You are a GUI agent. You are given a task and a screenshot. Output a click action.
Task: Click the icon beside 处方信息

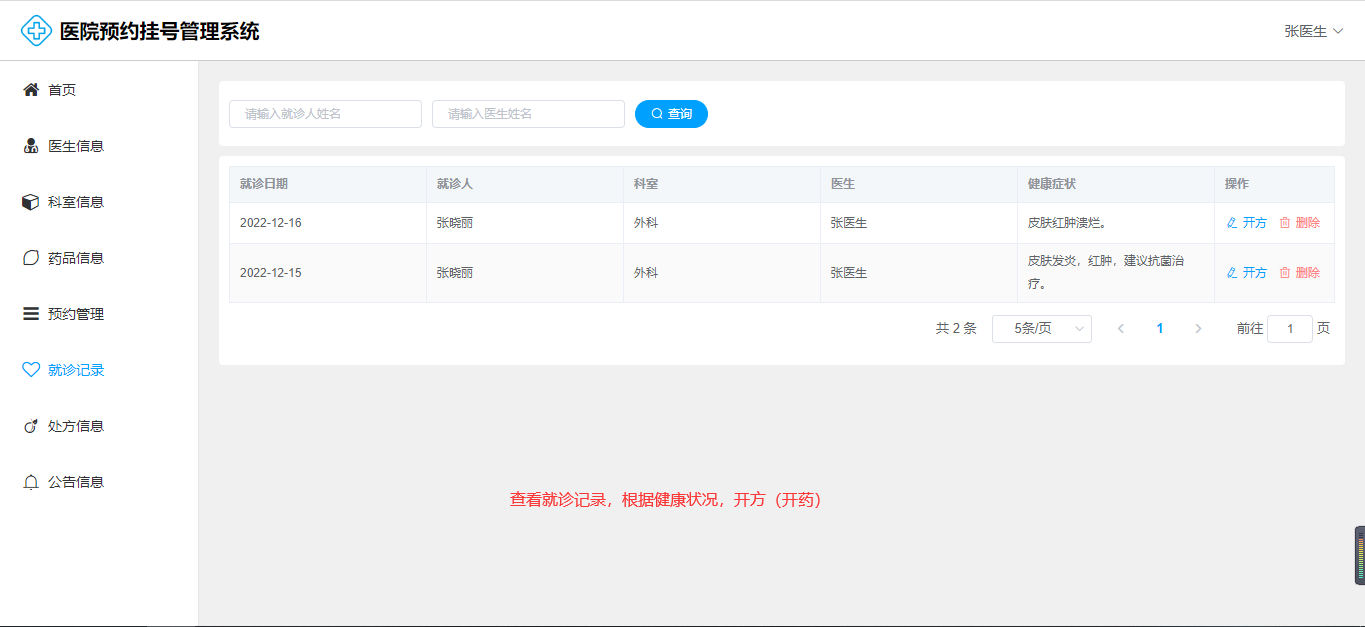click(x=31, y=426)
